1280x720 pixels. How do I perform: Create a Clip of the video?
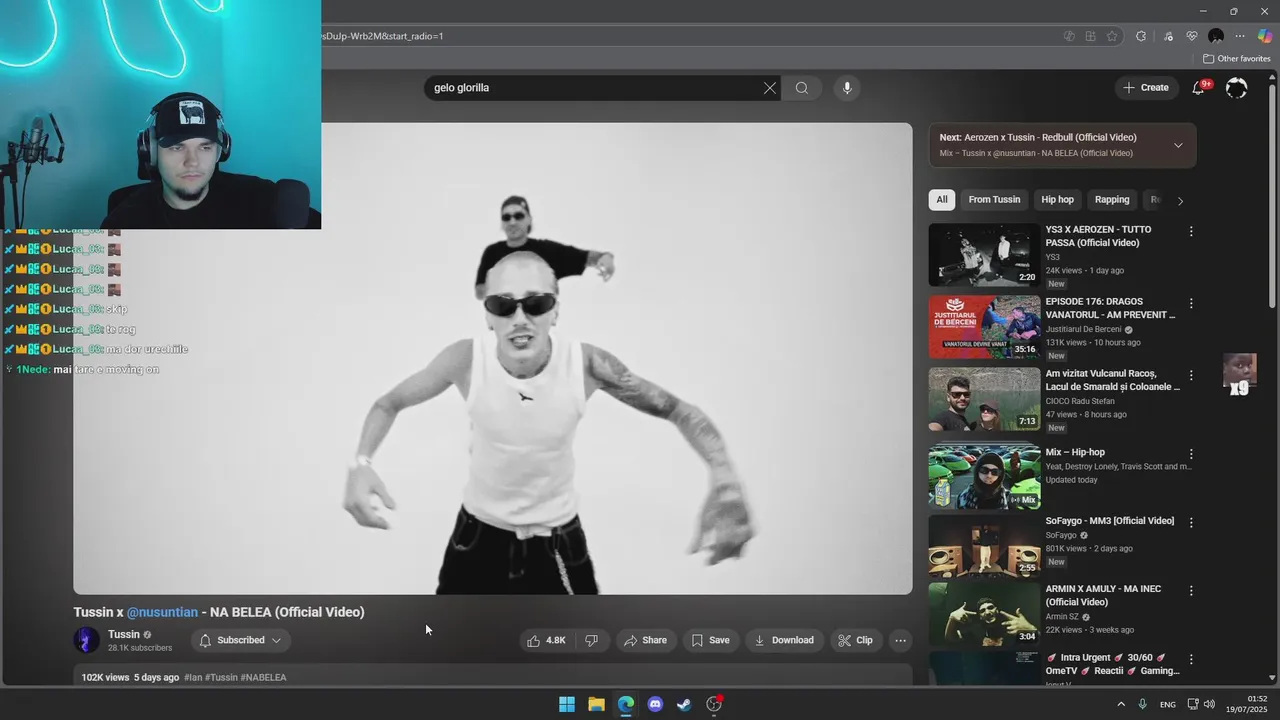(855, 640)
